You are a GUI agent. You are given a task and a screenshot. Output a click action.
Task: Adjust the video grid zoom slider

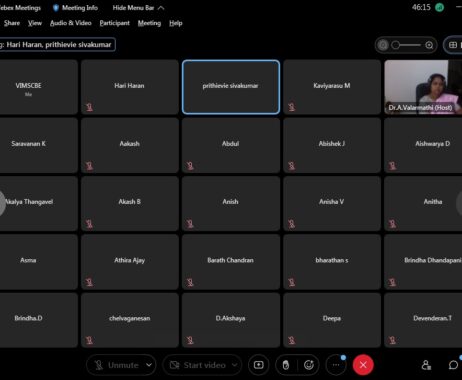[406, 45]
